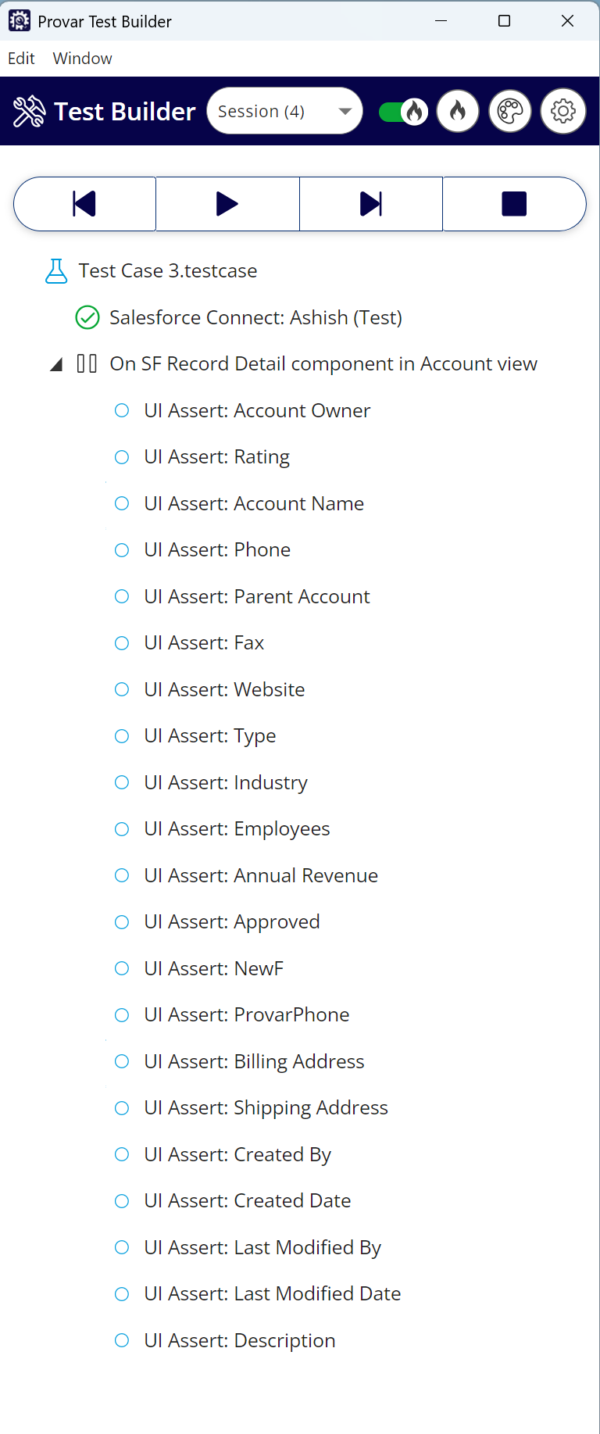600x1434 pixels.
Task: Click the step-forward skip-to-end button
Action: pyautogui.click(x=371, y=204)
